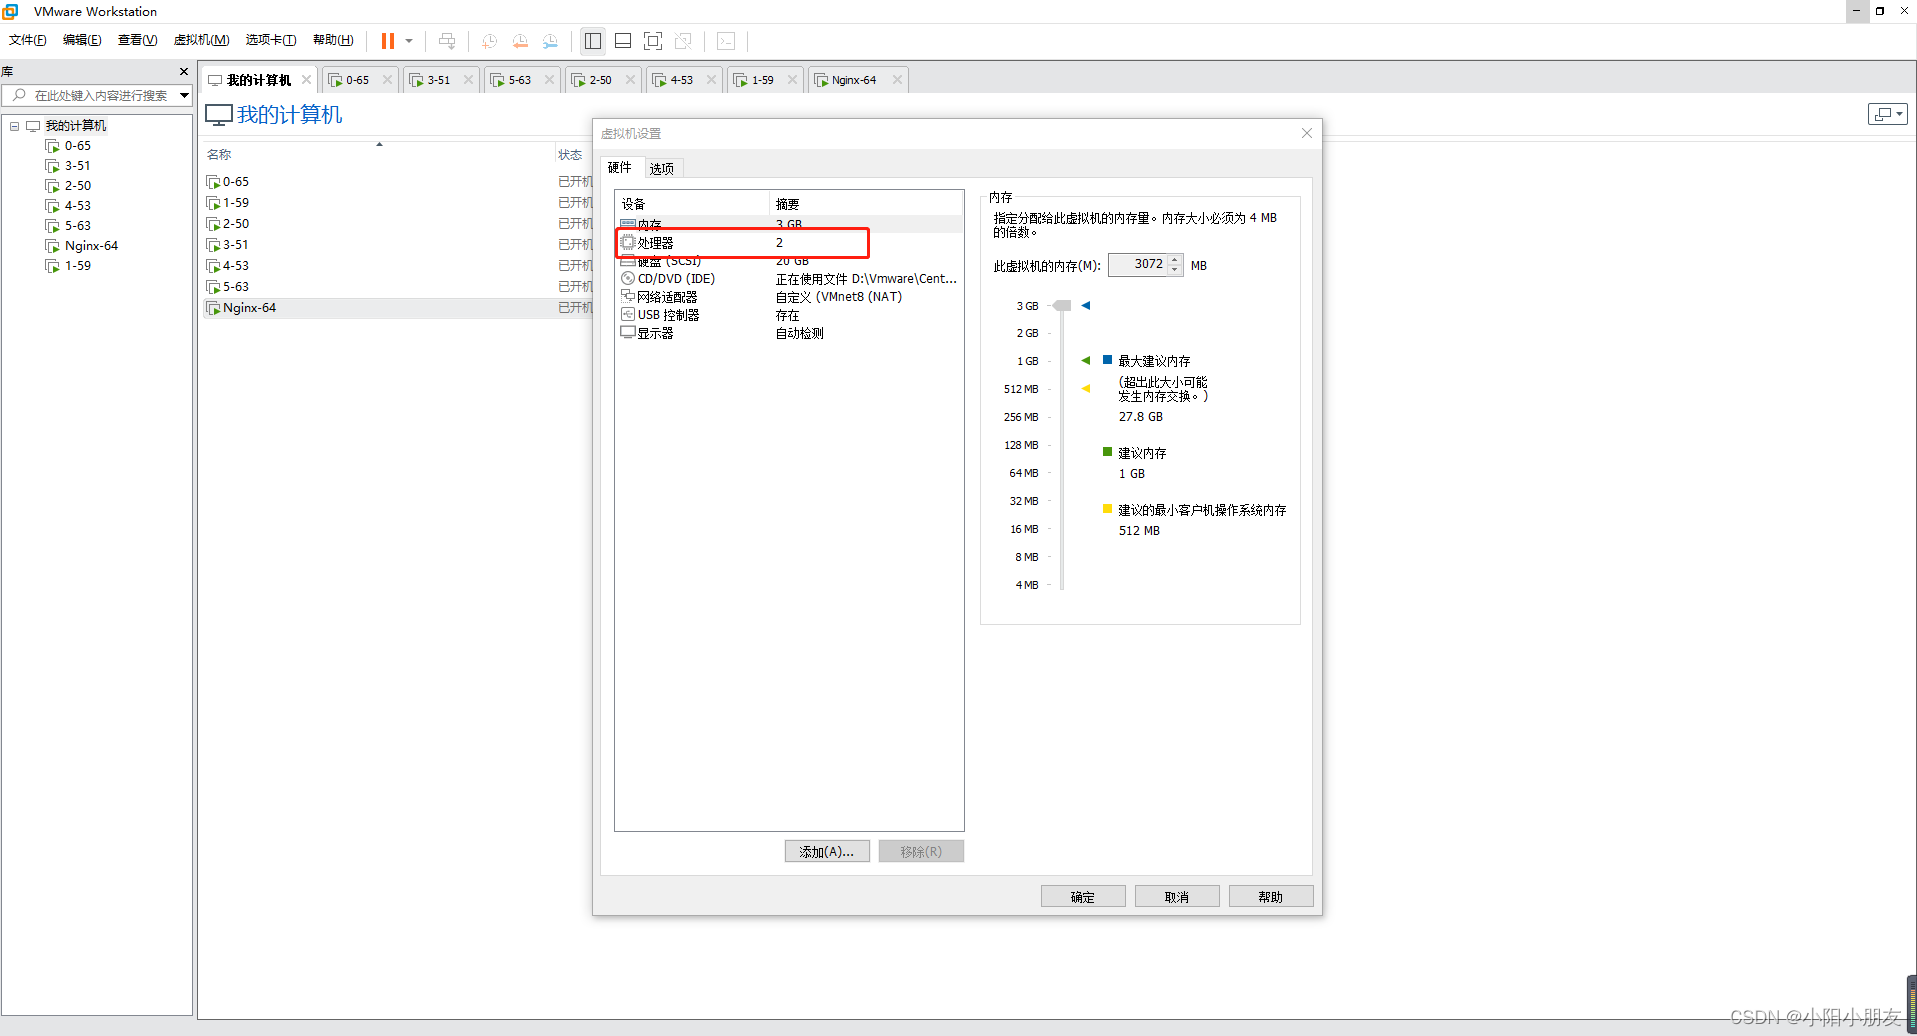The width and height of the screenshot is (1917, 1036).
Task: Switch to the 选项 tab in settings dialog
Action: pos(662,168)
